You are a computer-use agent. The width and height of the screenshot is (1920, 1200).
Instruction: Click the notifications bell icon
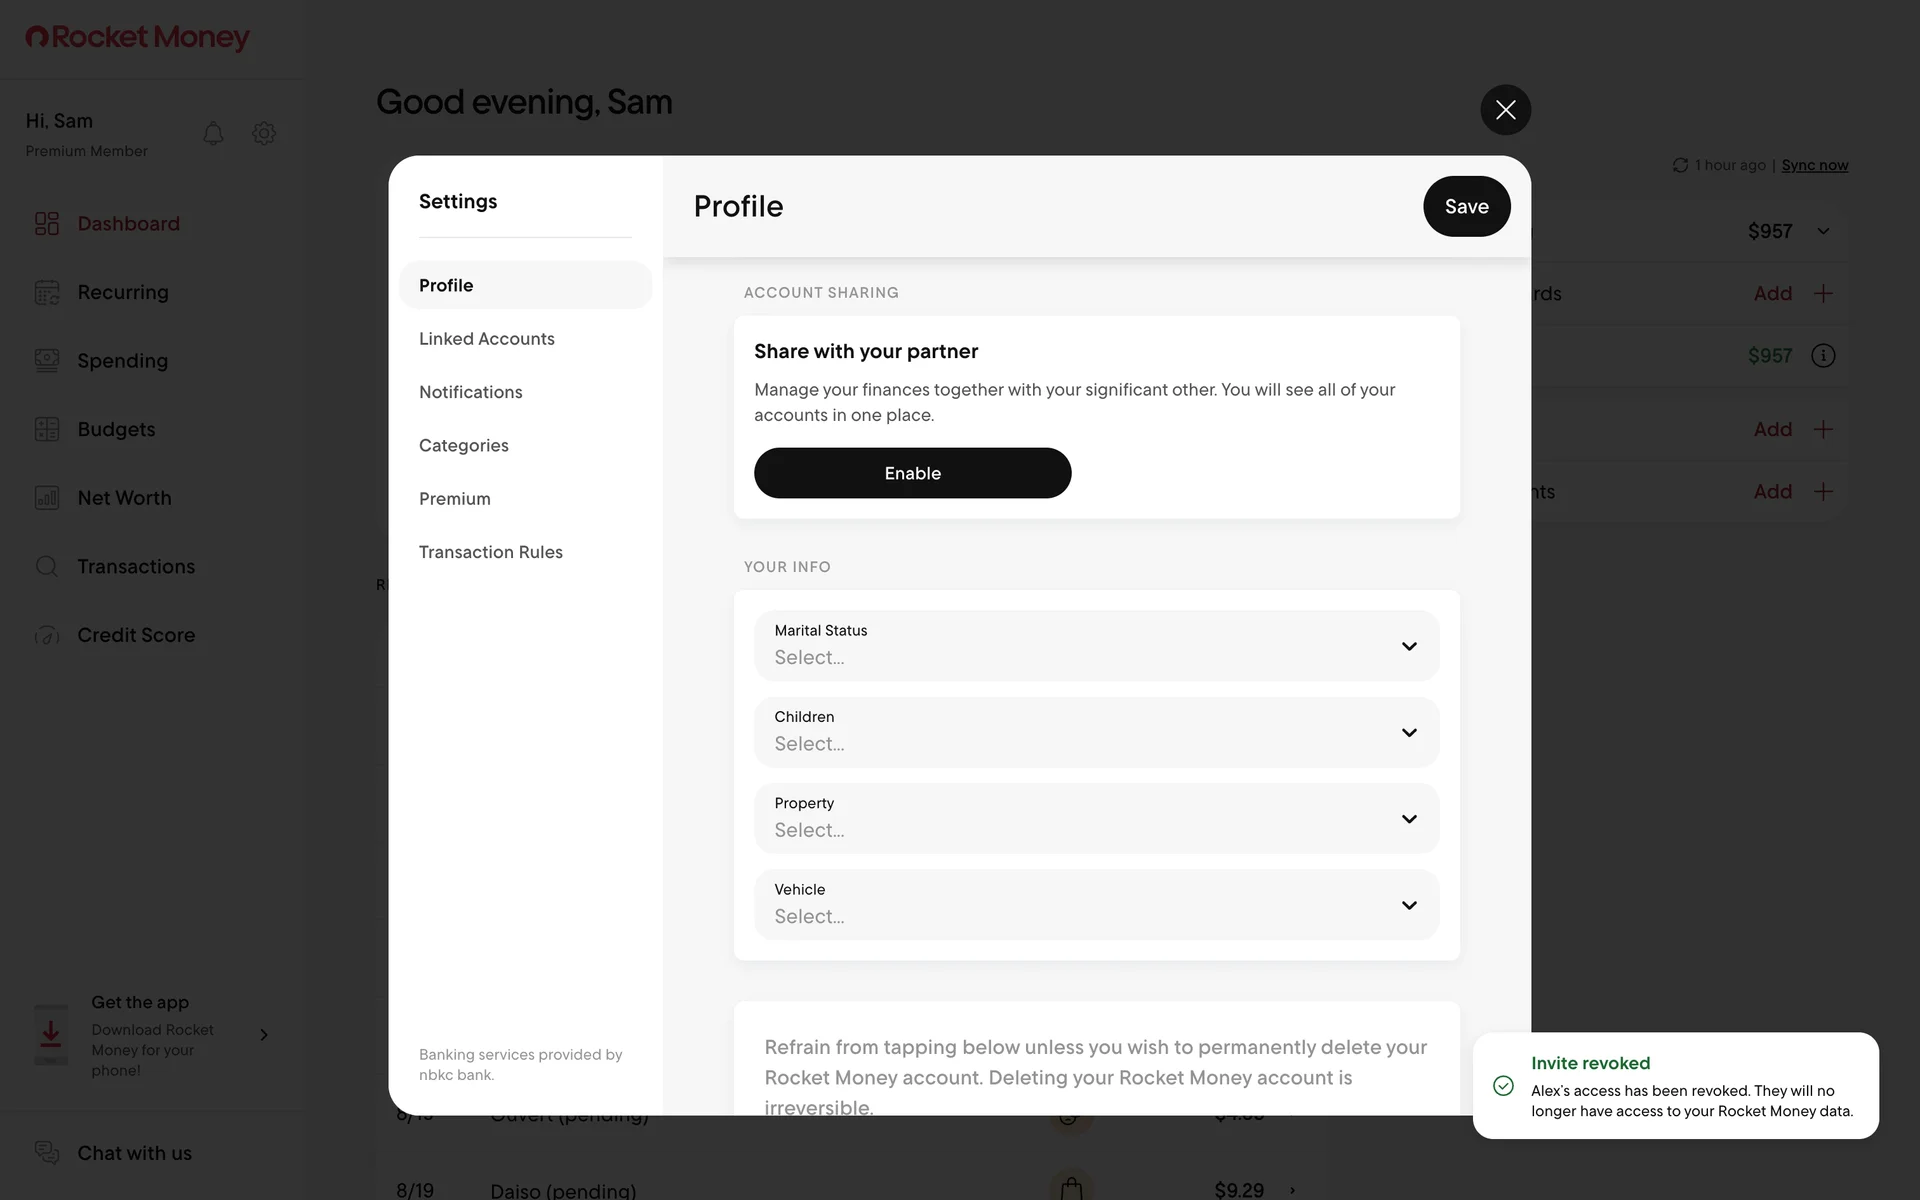point(213,133)
